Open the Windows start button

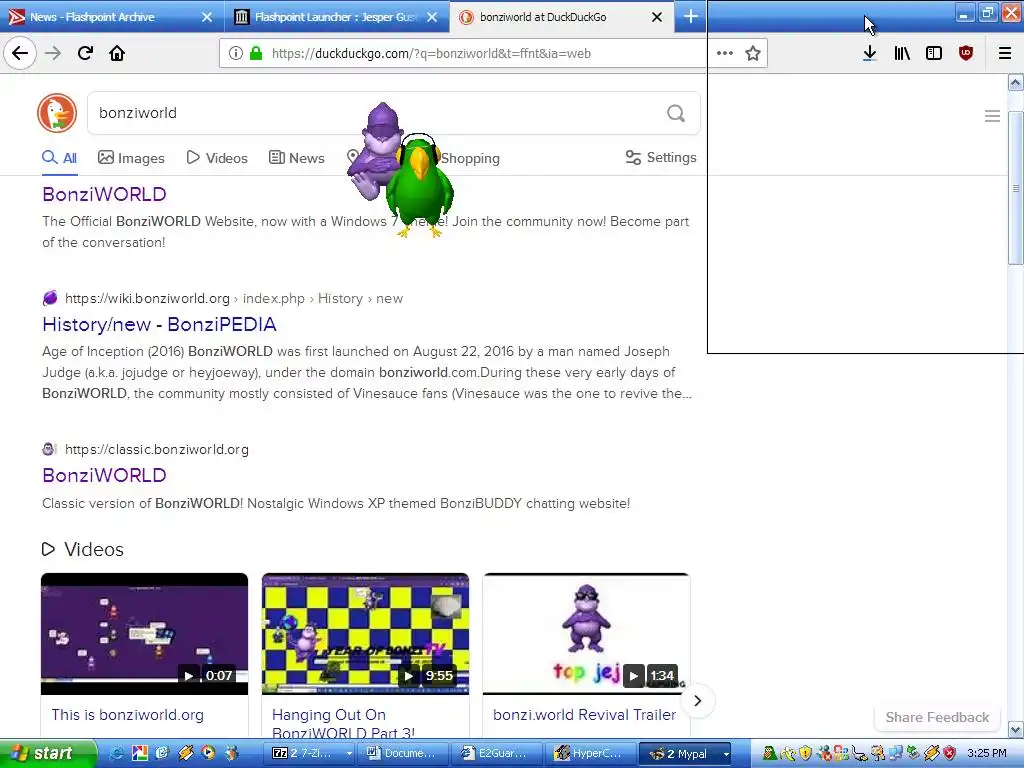[x=48, y=753]
